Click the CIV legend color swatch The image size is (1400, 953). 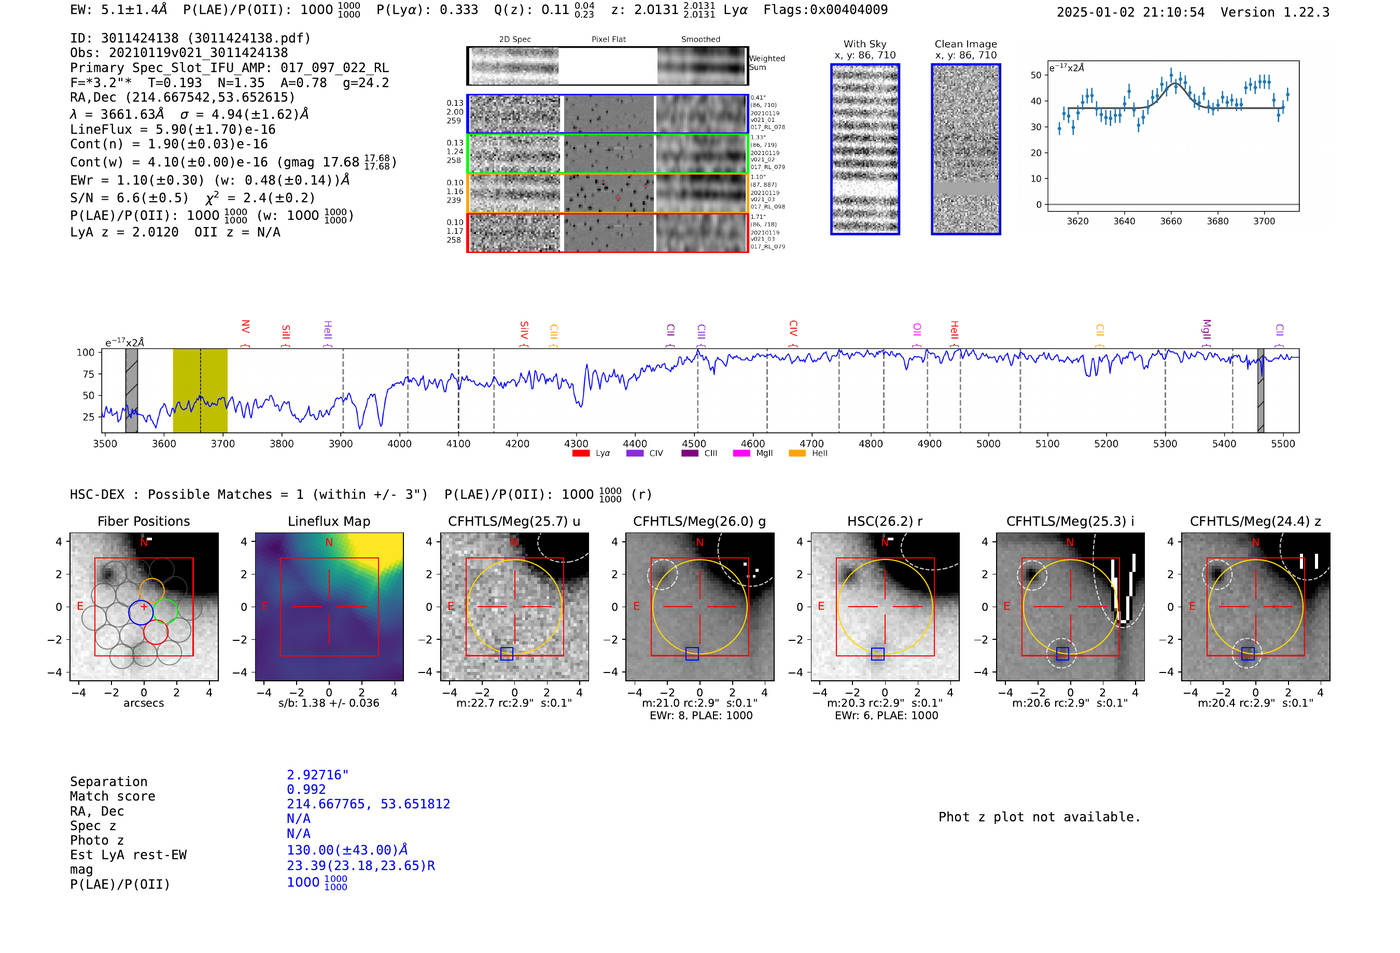[x=635, y=454]
